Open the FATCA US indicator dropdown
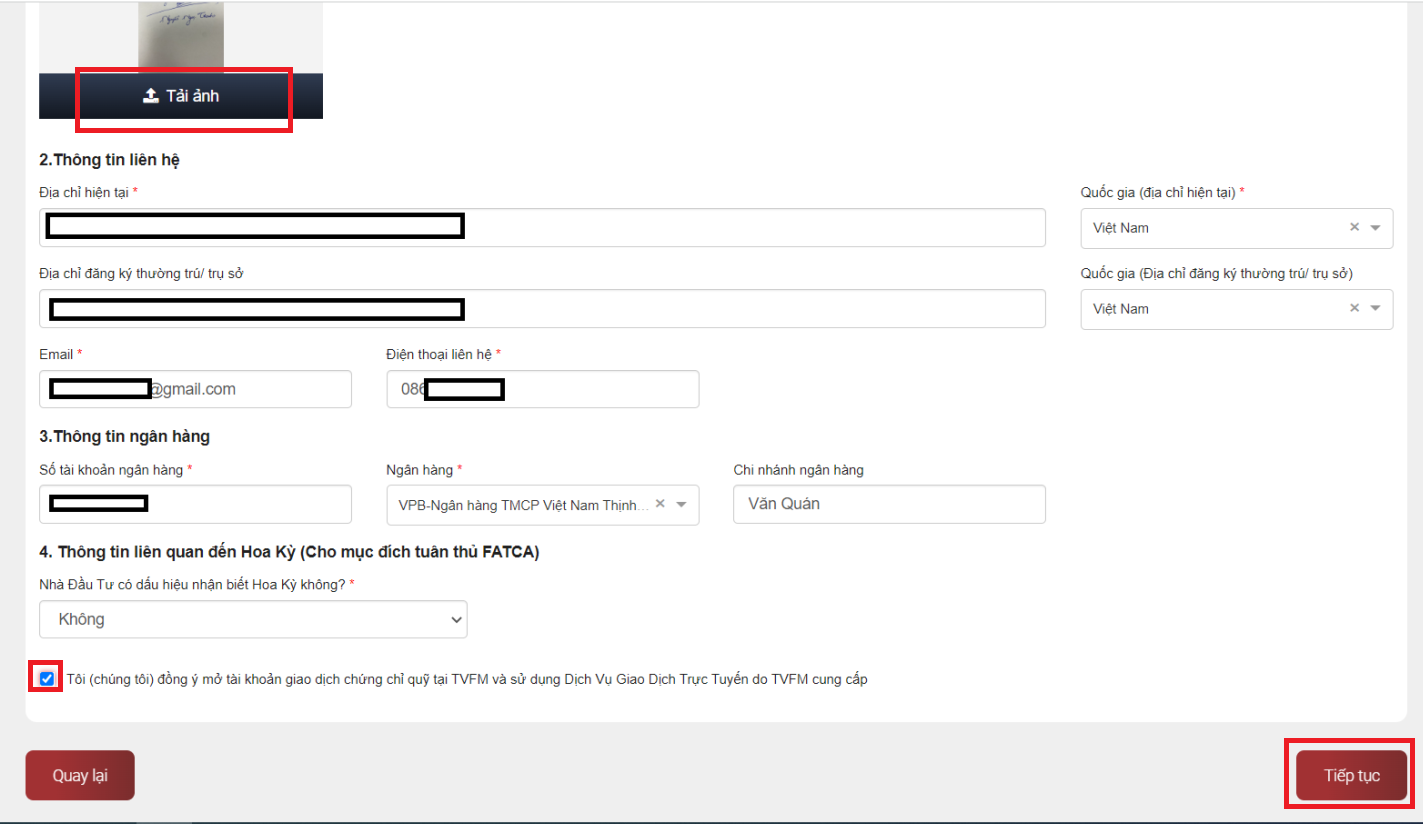1423x824 pixels. (253, 619)
